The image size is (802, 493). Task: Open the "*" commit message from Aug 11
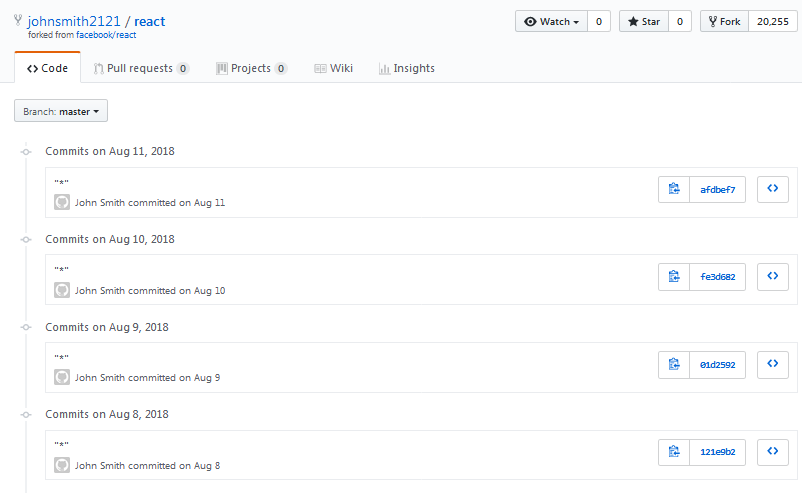(x=61, y=182)
